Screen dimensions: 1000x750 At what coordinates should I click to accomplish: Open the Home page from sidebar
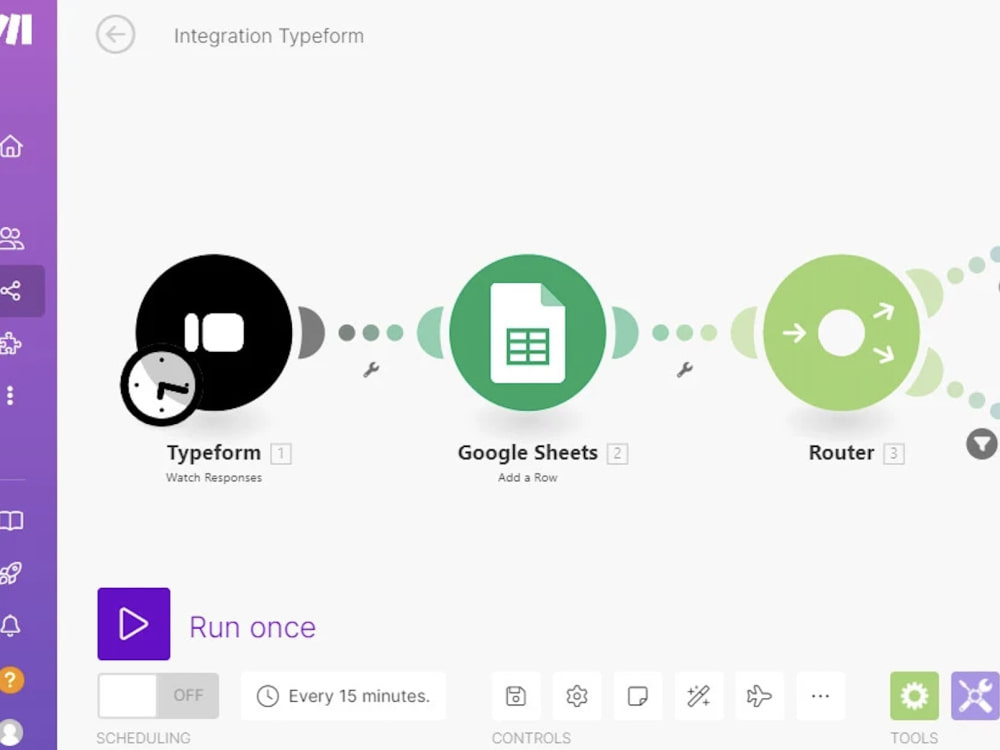pyautogui.click(x=11, y=146)
